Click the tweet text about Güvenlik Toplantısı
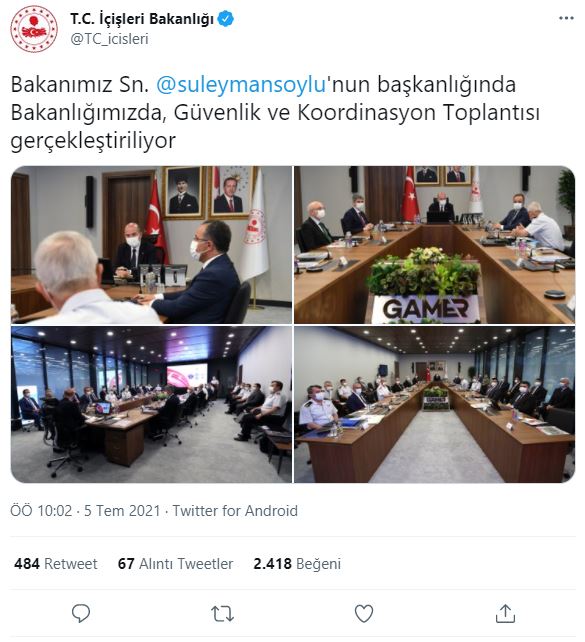The width and height of the screenshot is (585, 642). (x=275, y=112)
